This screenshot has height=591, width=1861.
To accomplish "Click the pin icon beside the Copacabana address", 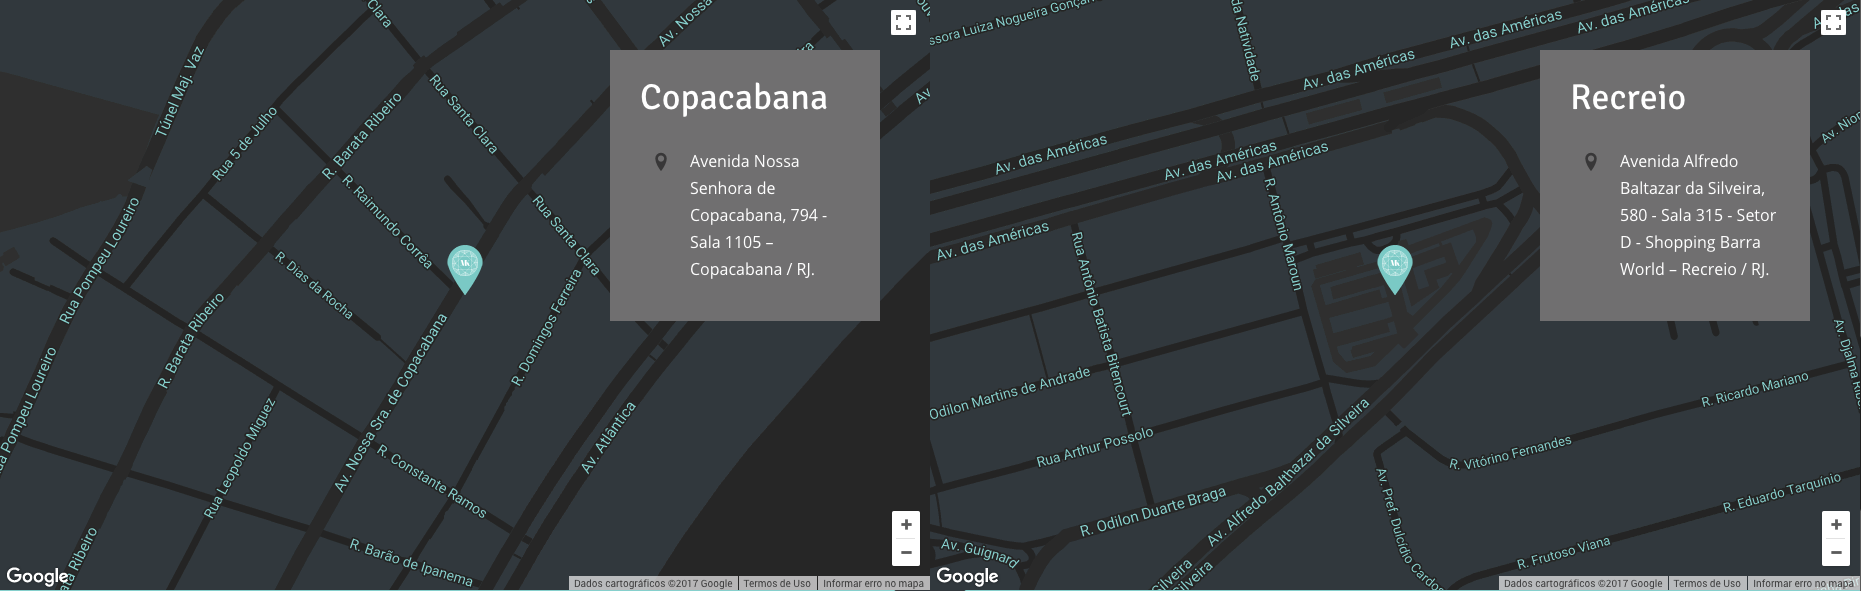I will coord(661,162).
